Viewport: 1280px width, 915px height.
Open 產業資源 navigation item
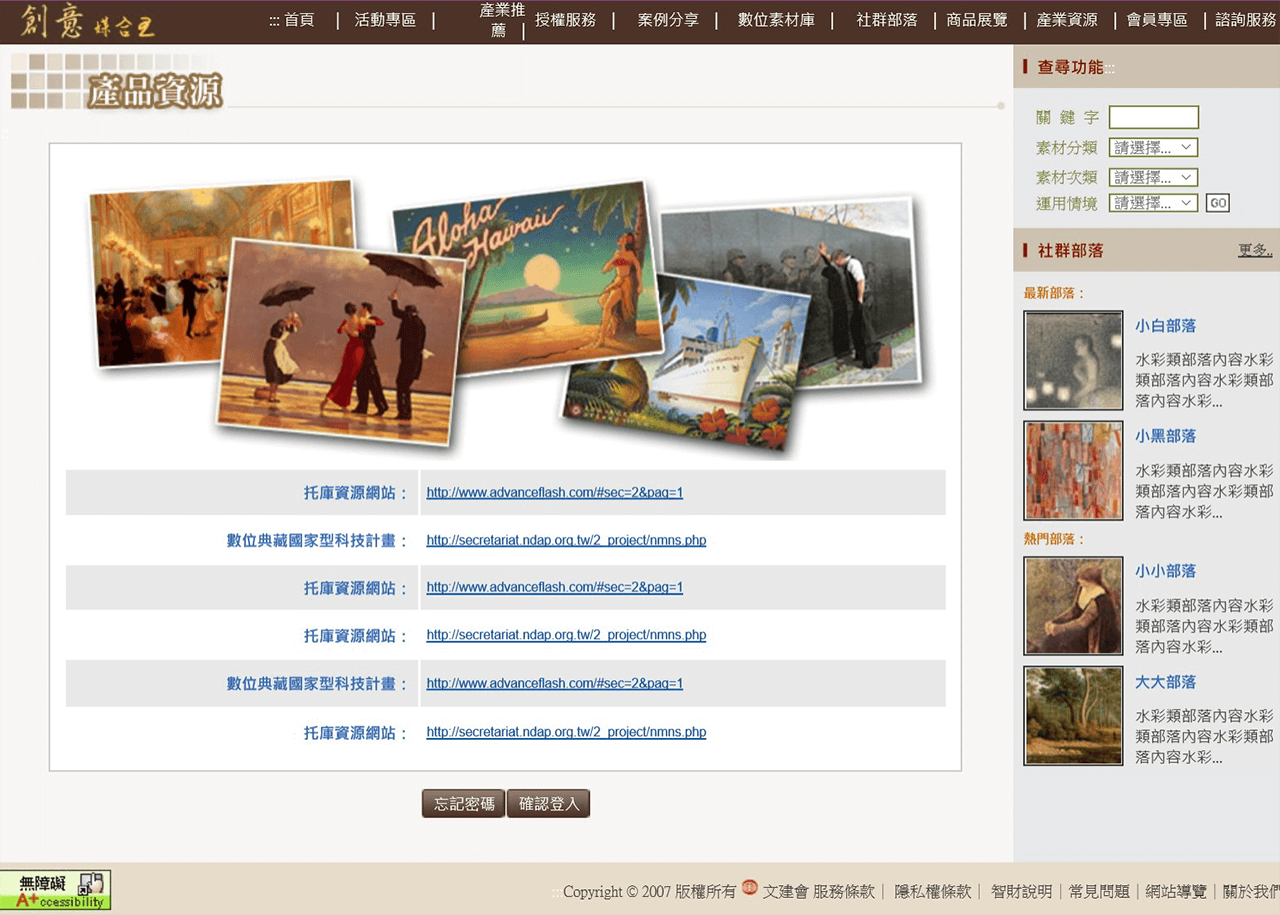1067,20
